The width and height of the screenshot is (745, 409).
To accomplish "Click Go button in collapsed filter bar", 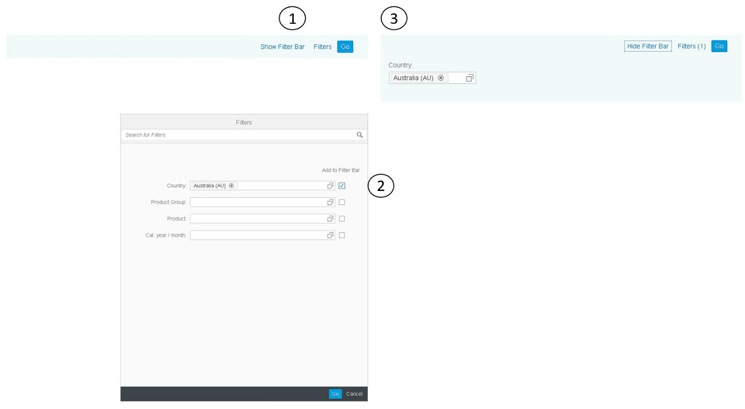I will coord(345,47).
